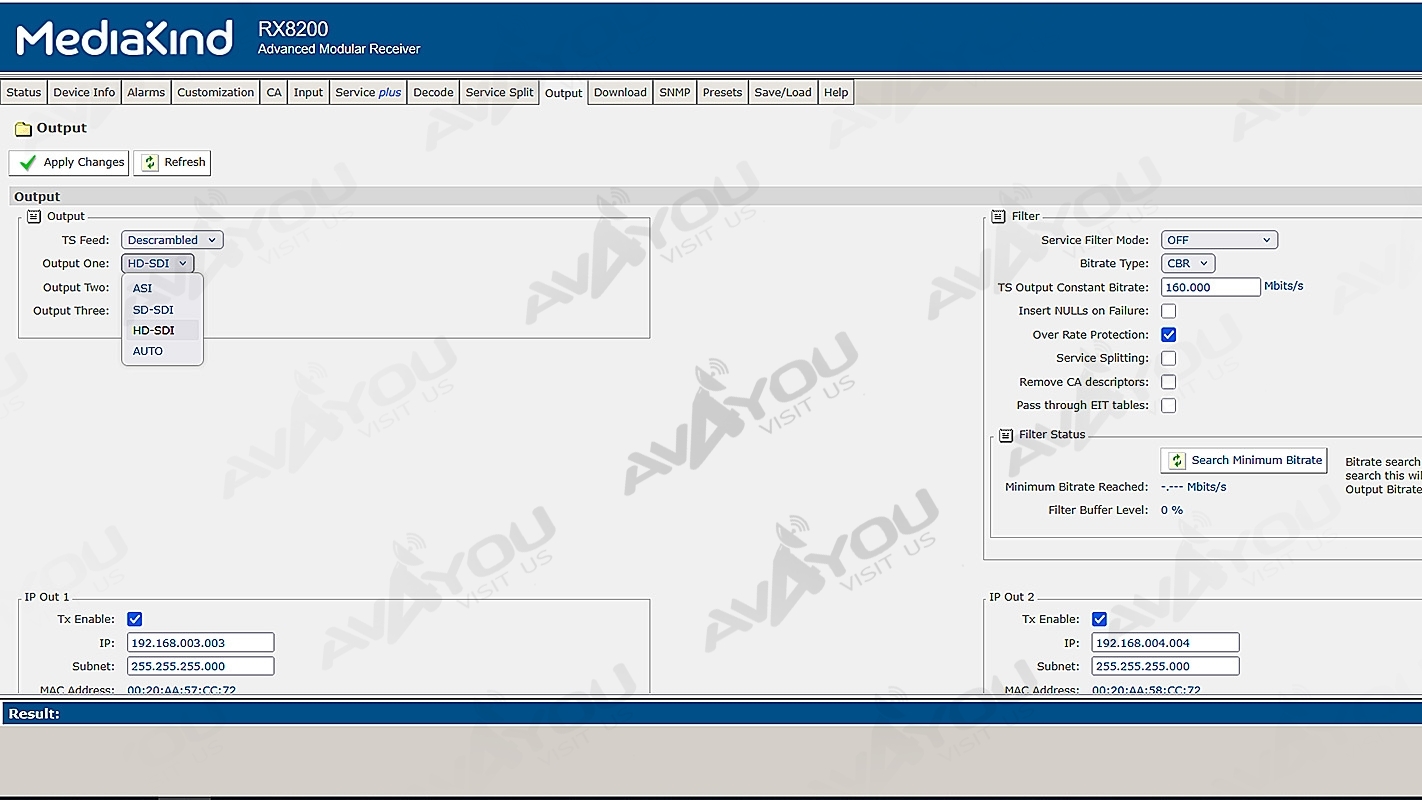Open the TS Feed dropdown

(x=172, y=240)
